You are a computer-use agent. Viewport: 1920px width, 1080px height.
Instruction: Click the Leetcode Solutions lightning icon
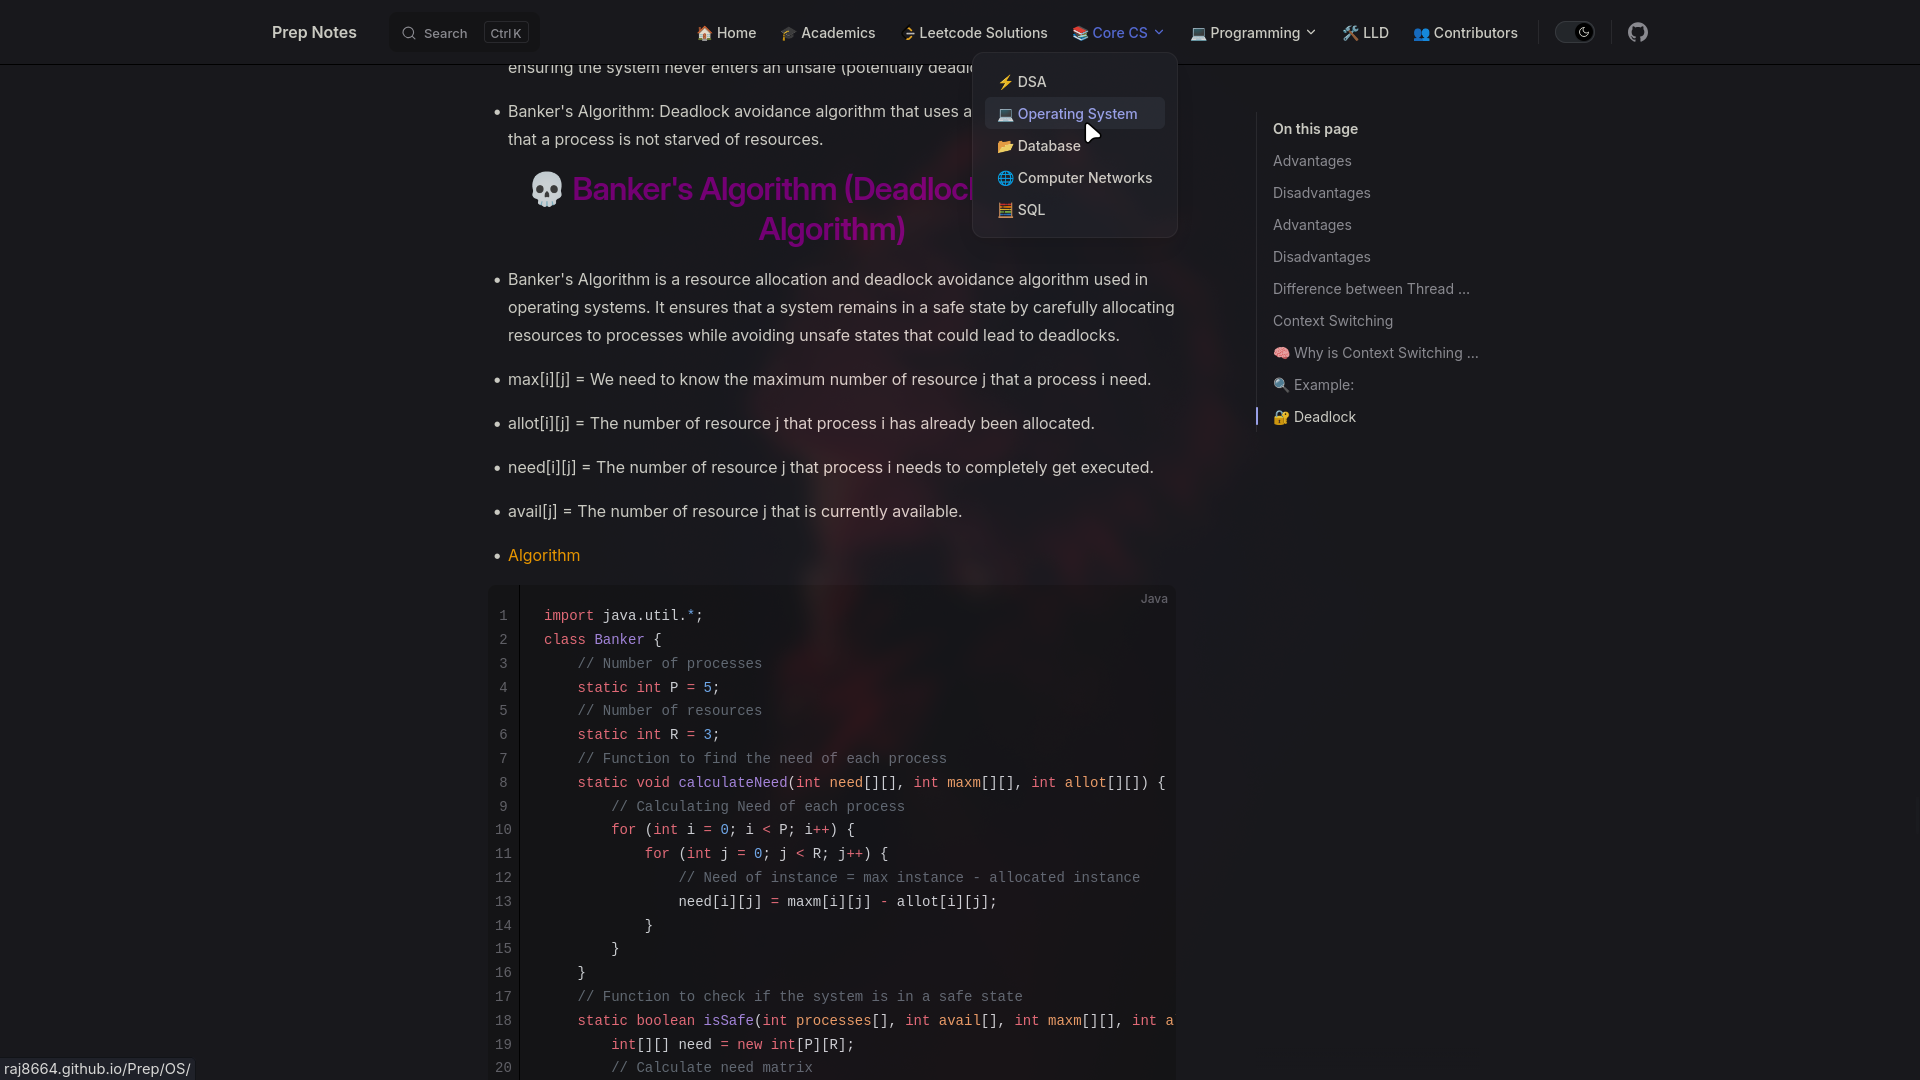[908, 33]
